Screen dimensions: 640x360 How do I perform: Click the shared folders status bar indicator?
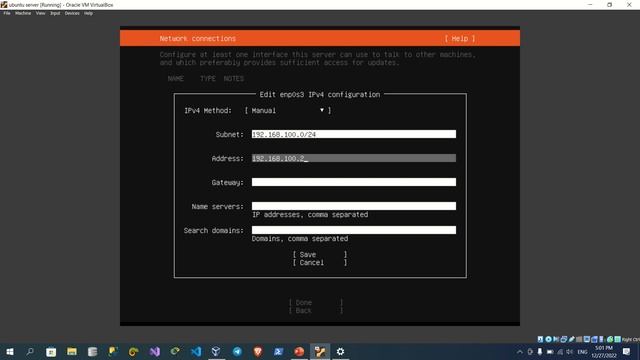coord(579,339)
